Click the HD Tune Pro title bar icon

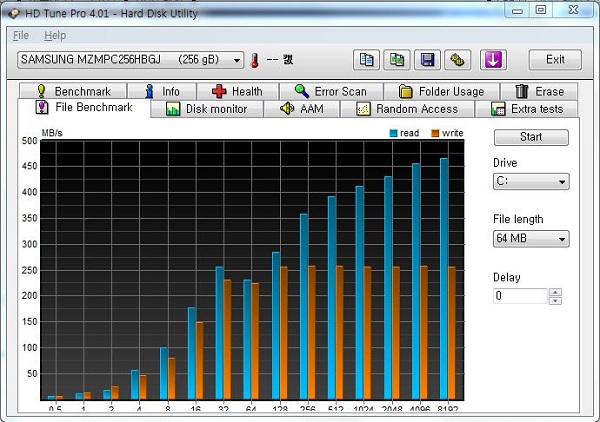pos(14,13)
